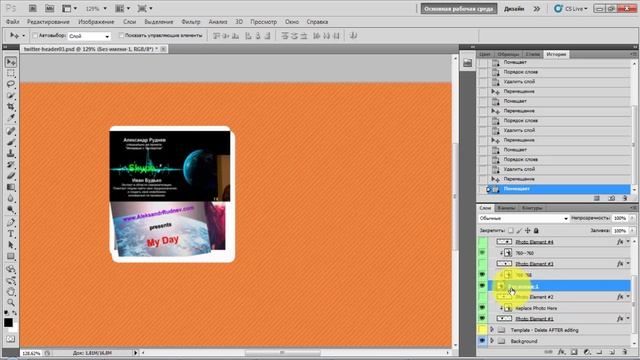This screenshot has width=640, height=360.
Task: Open the Обычные blend mode dropdown
Action: (x=524, y=218)
